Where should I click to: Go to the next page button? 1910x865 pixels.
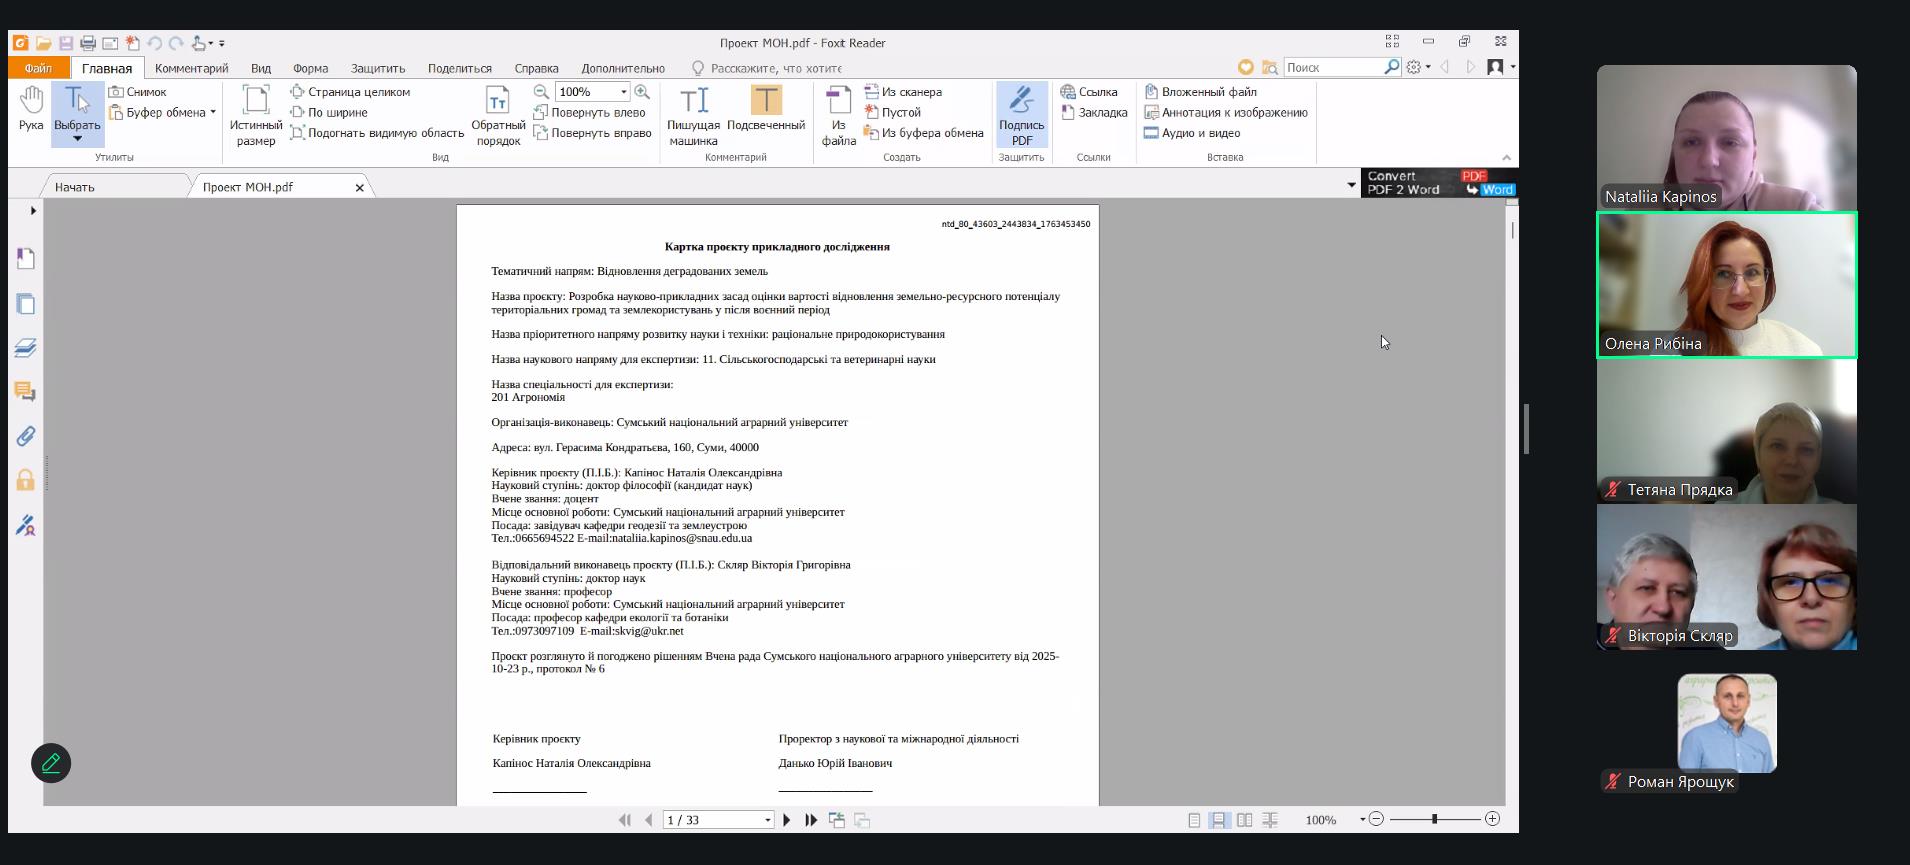(x=787, y=820)
